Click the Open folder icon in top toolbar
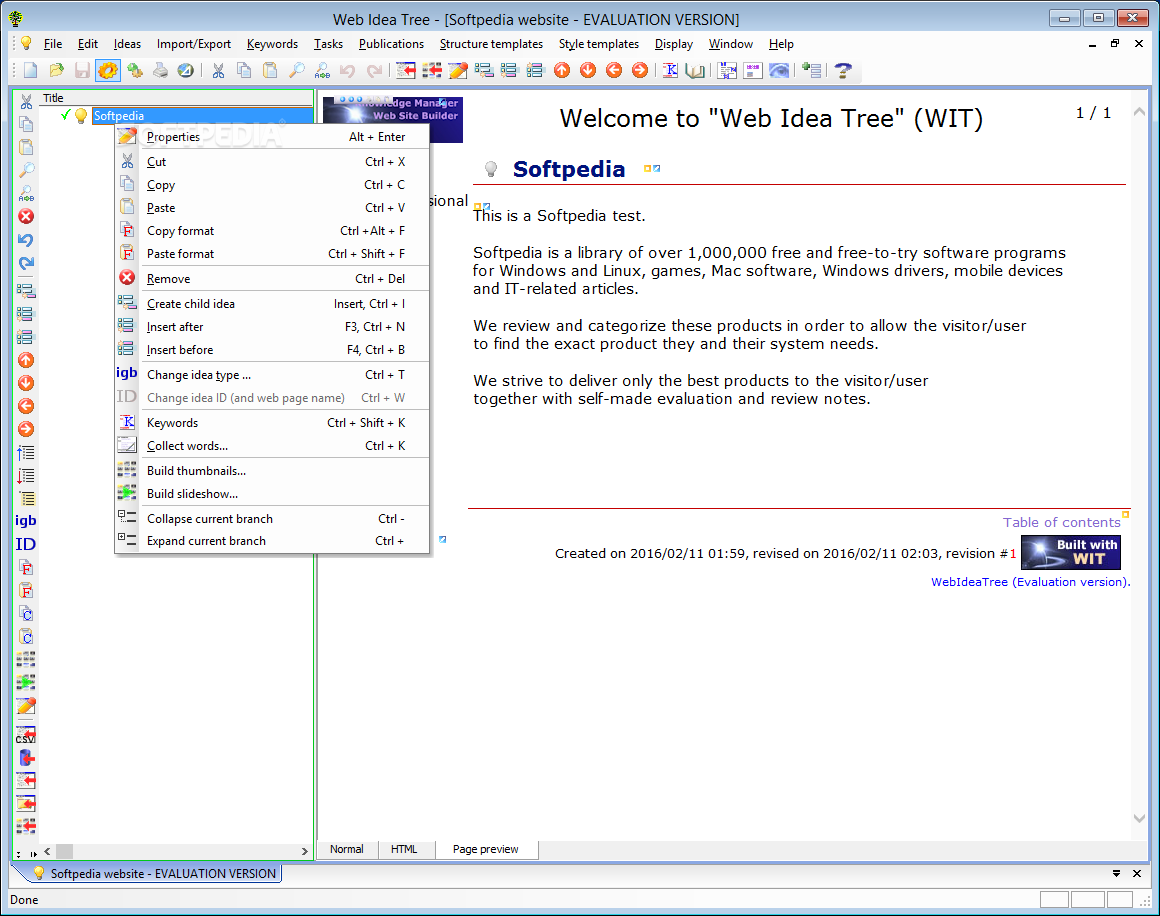The image size is (1160, 916). tap(57, 70)
